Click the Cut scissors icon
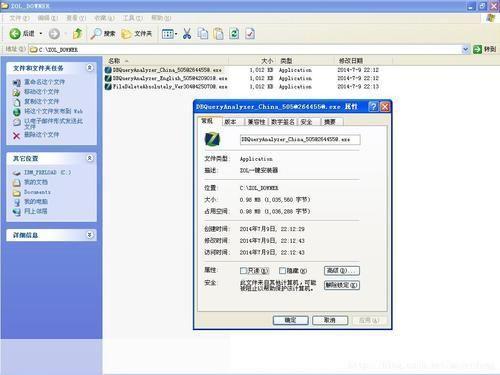The height and width of the screenshot is (375, 500). tap(187, 33)
